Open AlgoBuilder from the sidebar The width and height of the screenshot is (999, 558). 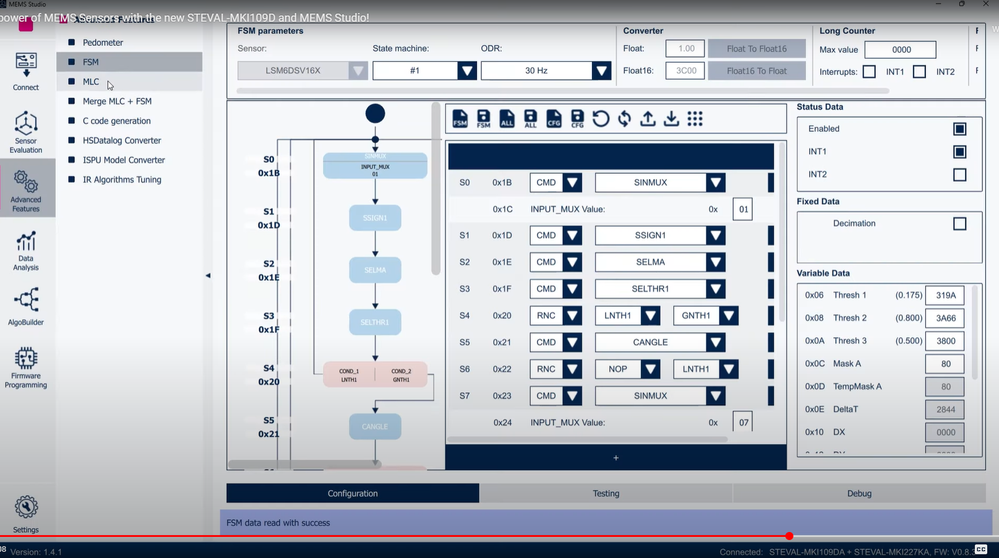(26, 307)
